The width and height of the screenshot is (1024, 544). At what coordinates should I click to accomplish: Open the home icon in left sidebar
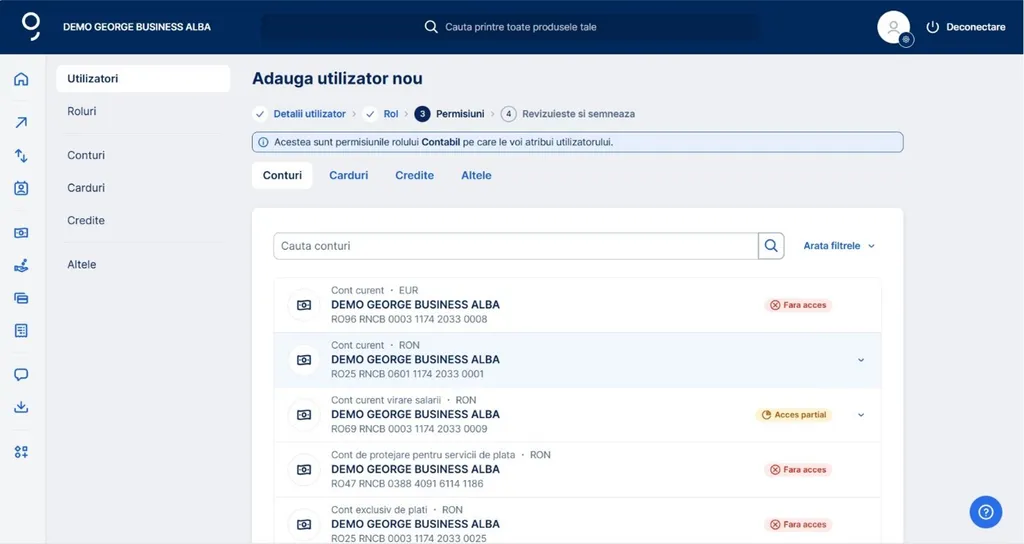click(21, 80)
